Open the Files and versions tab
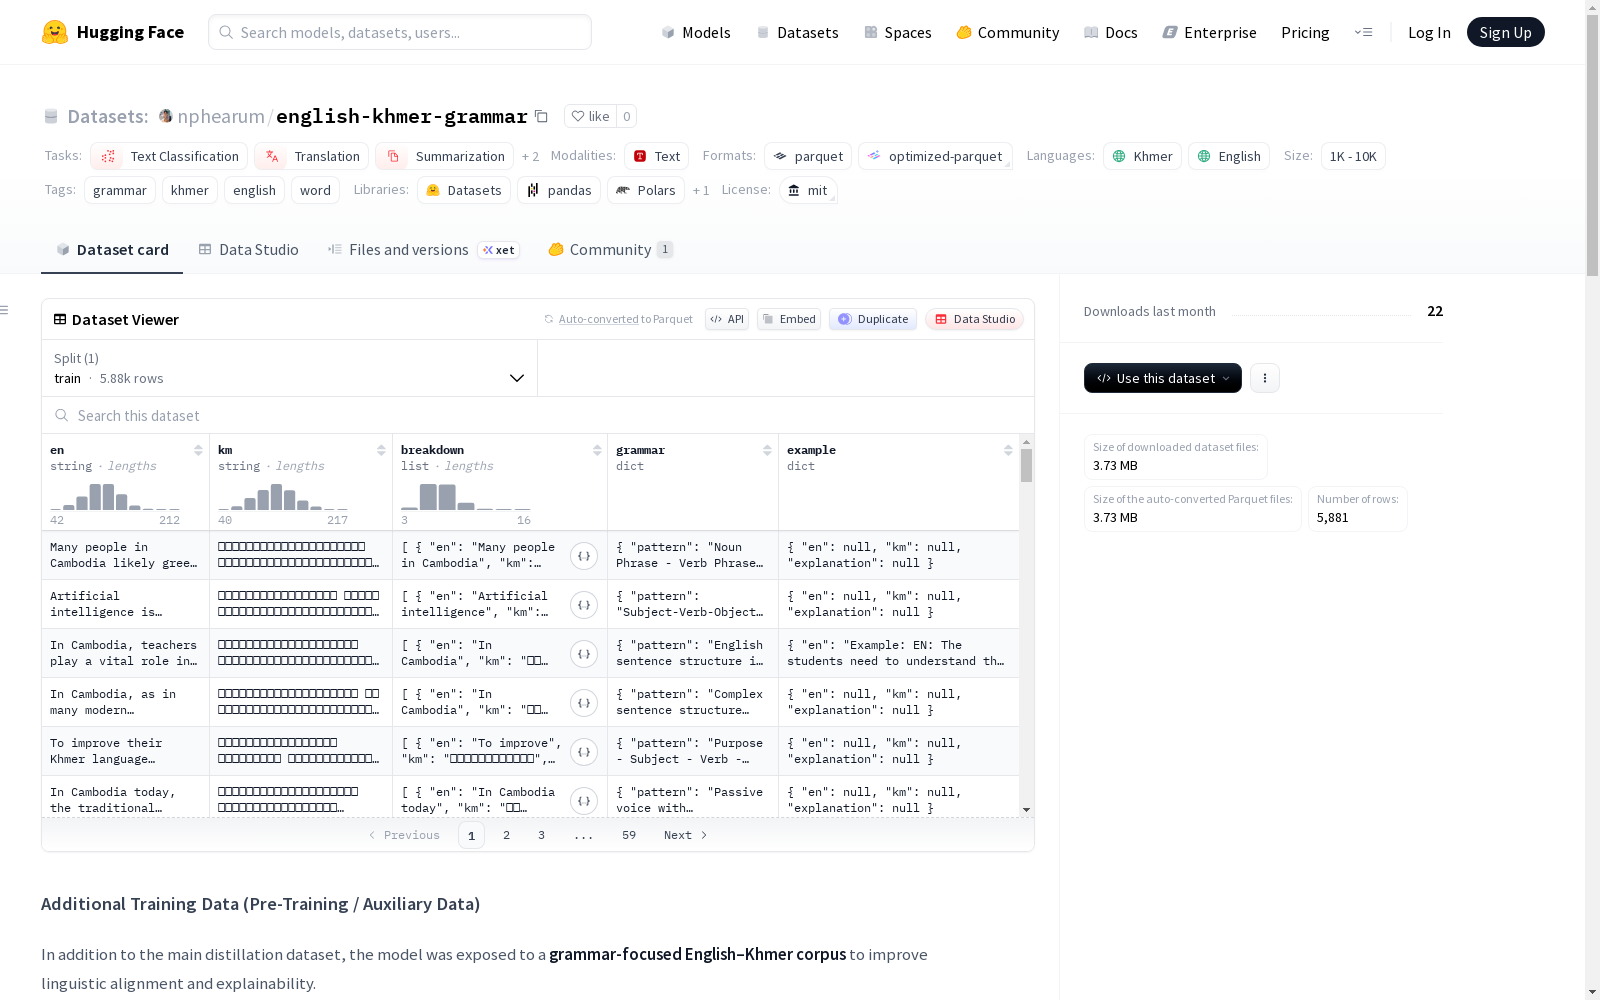Screen dimensions: 1600x1000 (422, 250)
